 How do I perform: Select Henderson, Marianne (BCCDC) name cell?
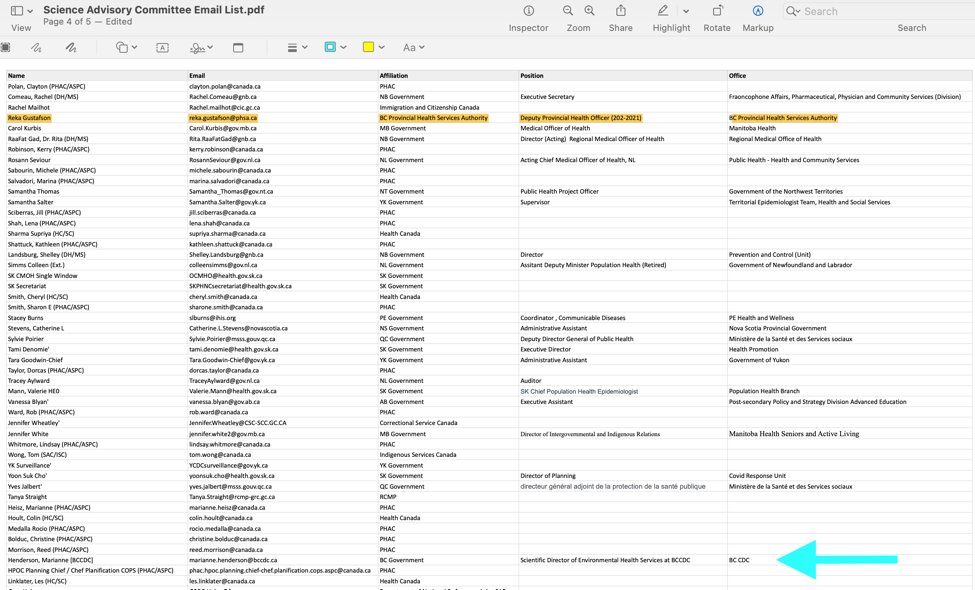coord(50,560)
